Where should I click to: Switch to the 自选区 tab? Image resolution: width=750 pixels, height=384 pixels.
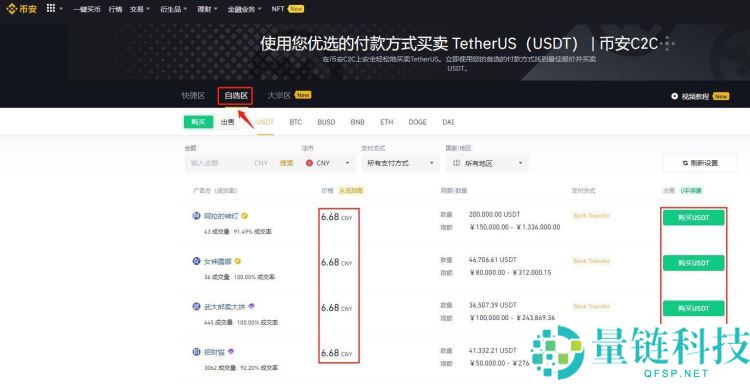(236, 96)
